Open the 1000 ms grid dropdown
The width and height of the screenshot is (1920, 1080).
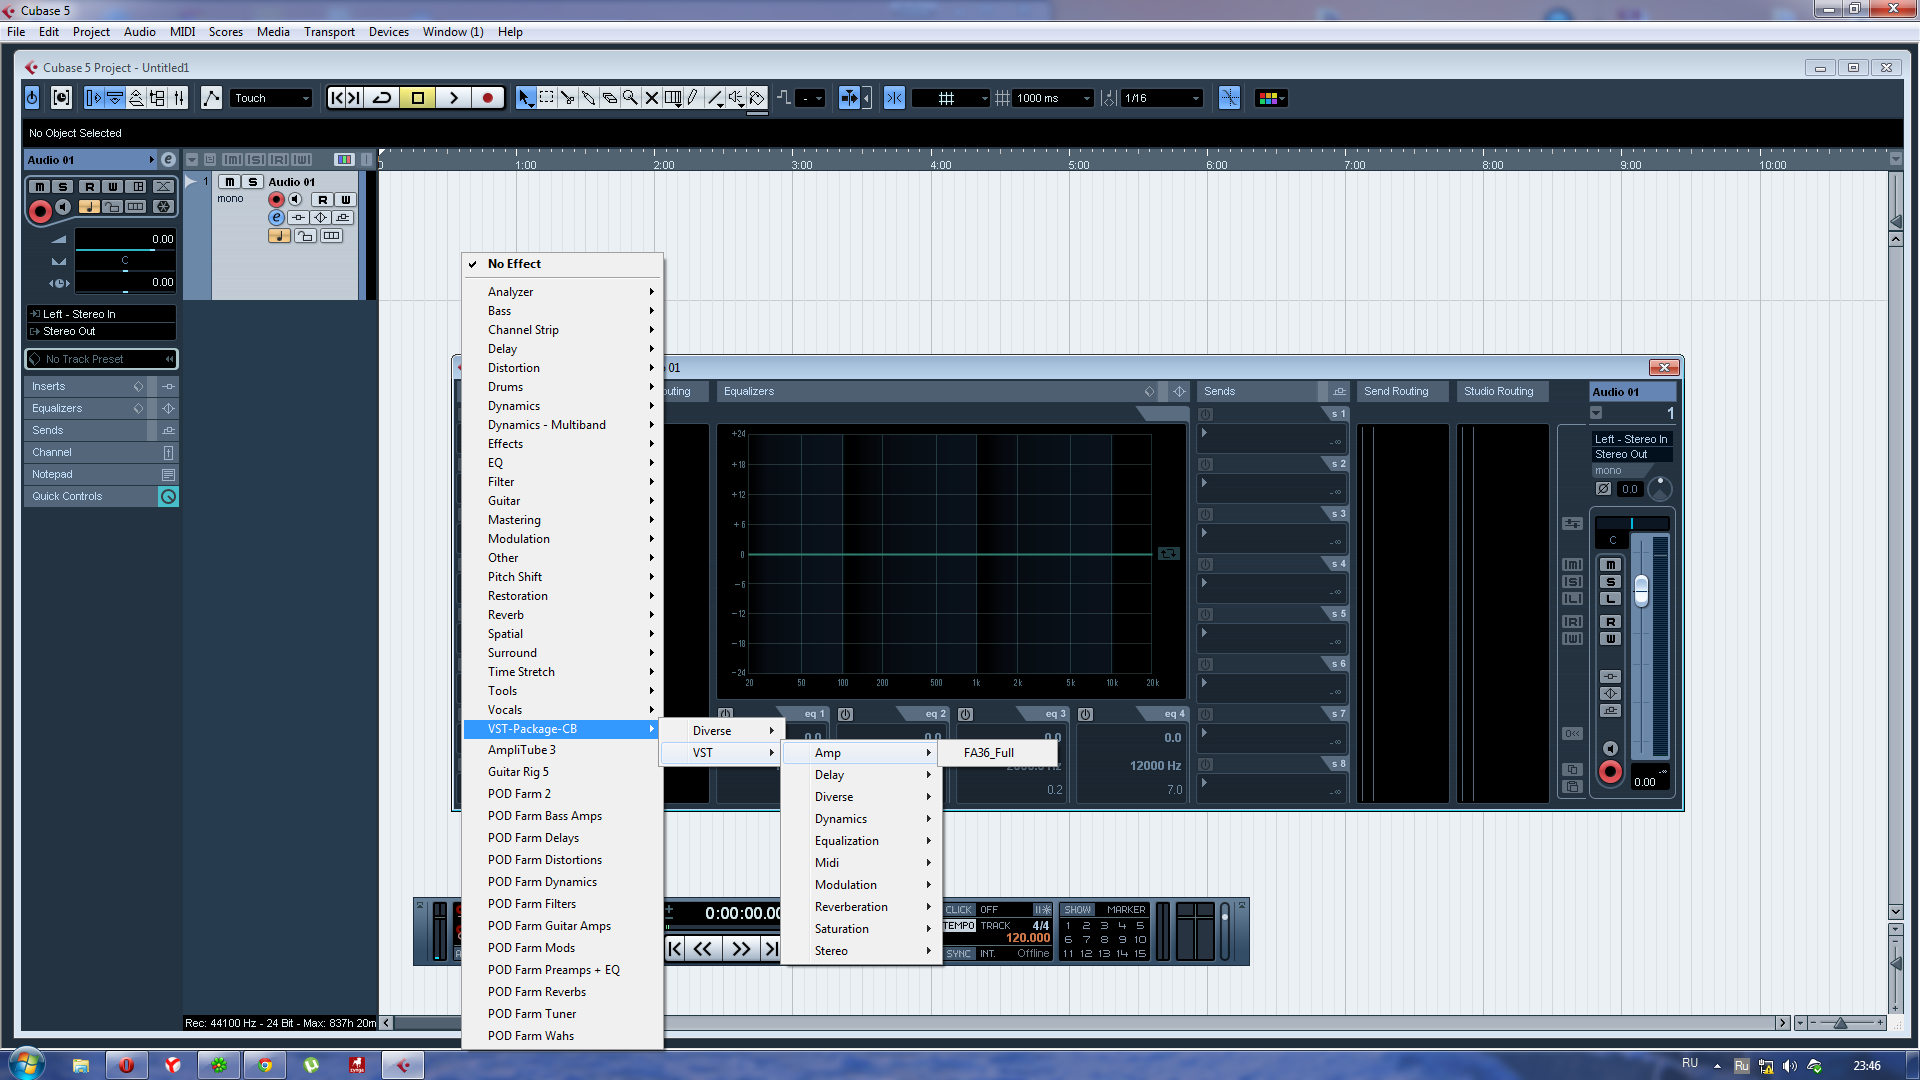coord(1053,98)
